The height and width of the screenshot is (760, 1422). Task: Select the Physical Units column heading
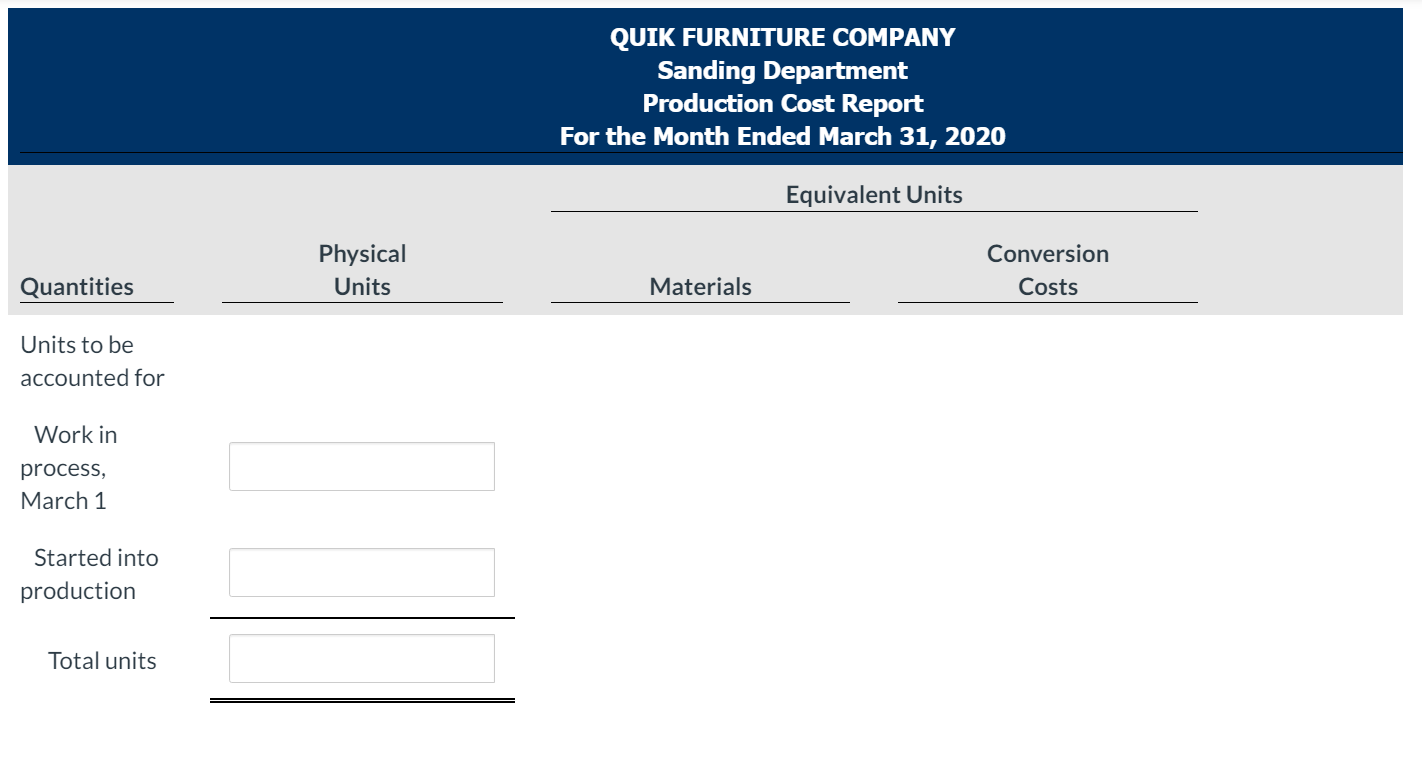[x=361, y=270]
